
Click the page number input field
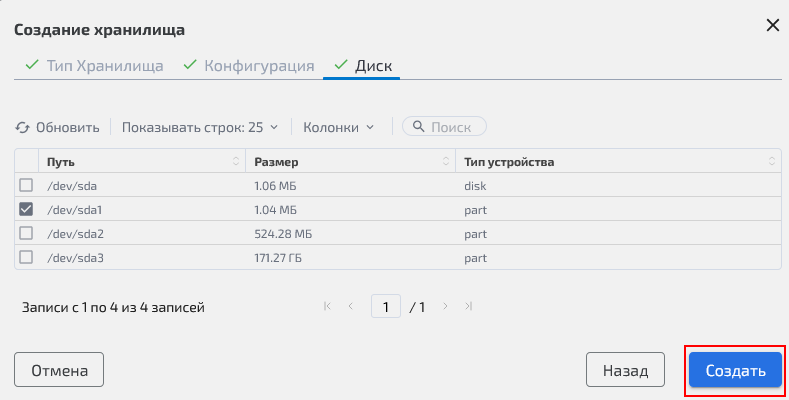pos(386,307)
